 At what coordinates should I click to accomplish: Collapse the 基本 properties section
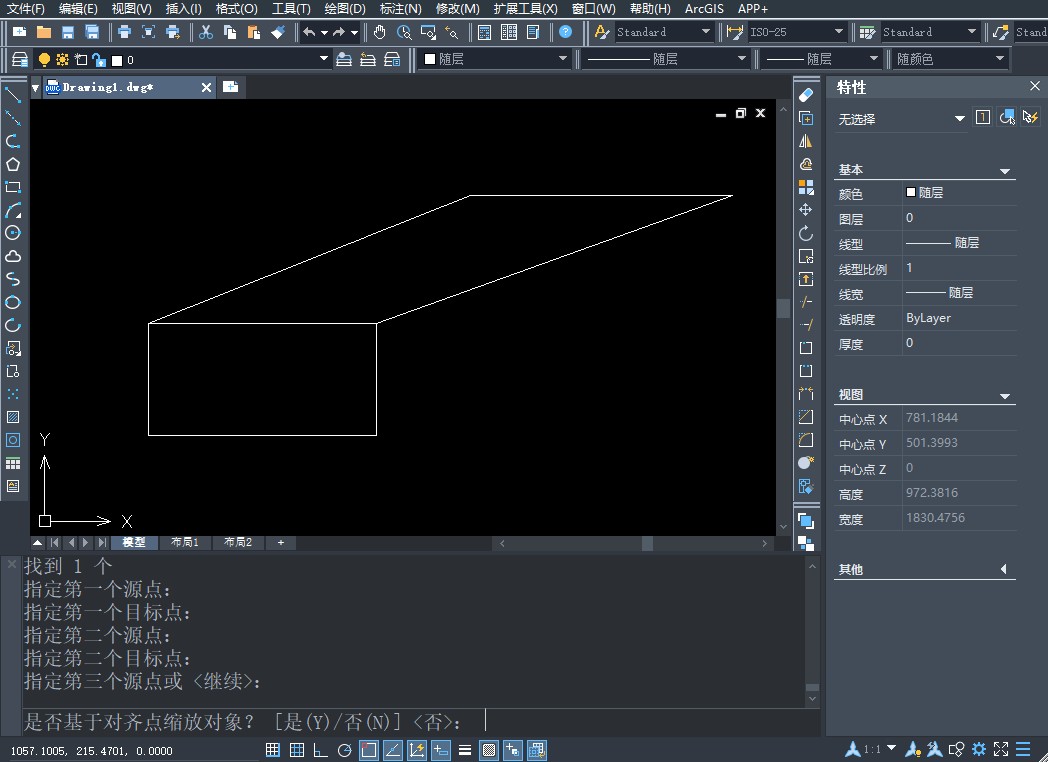tap(1005, 171)
